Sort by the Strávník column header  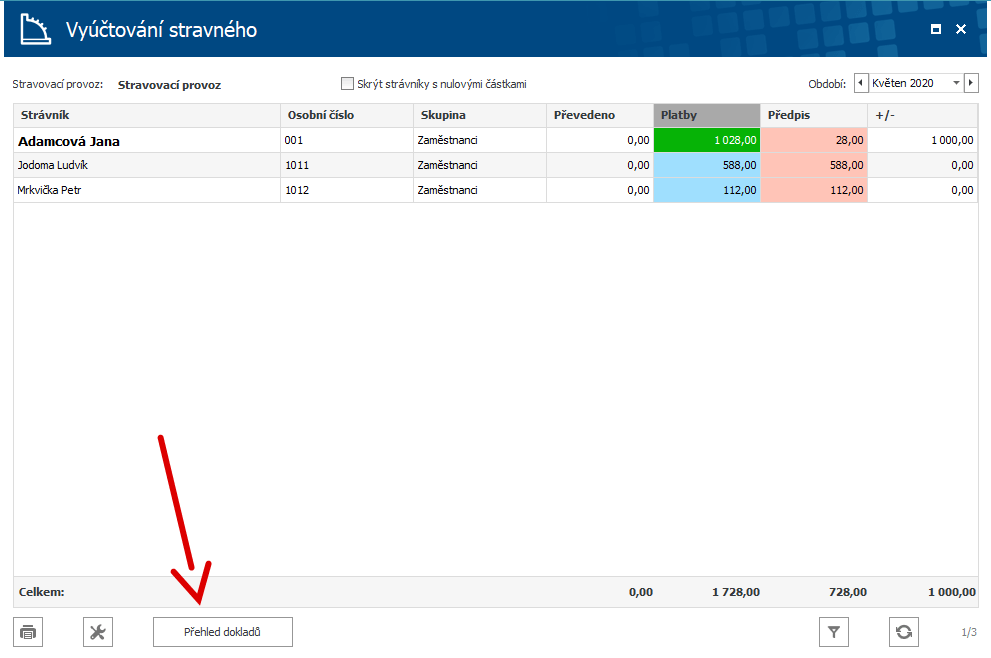click(x=147, y=115)
